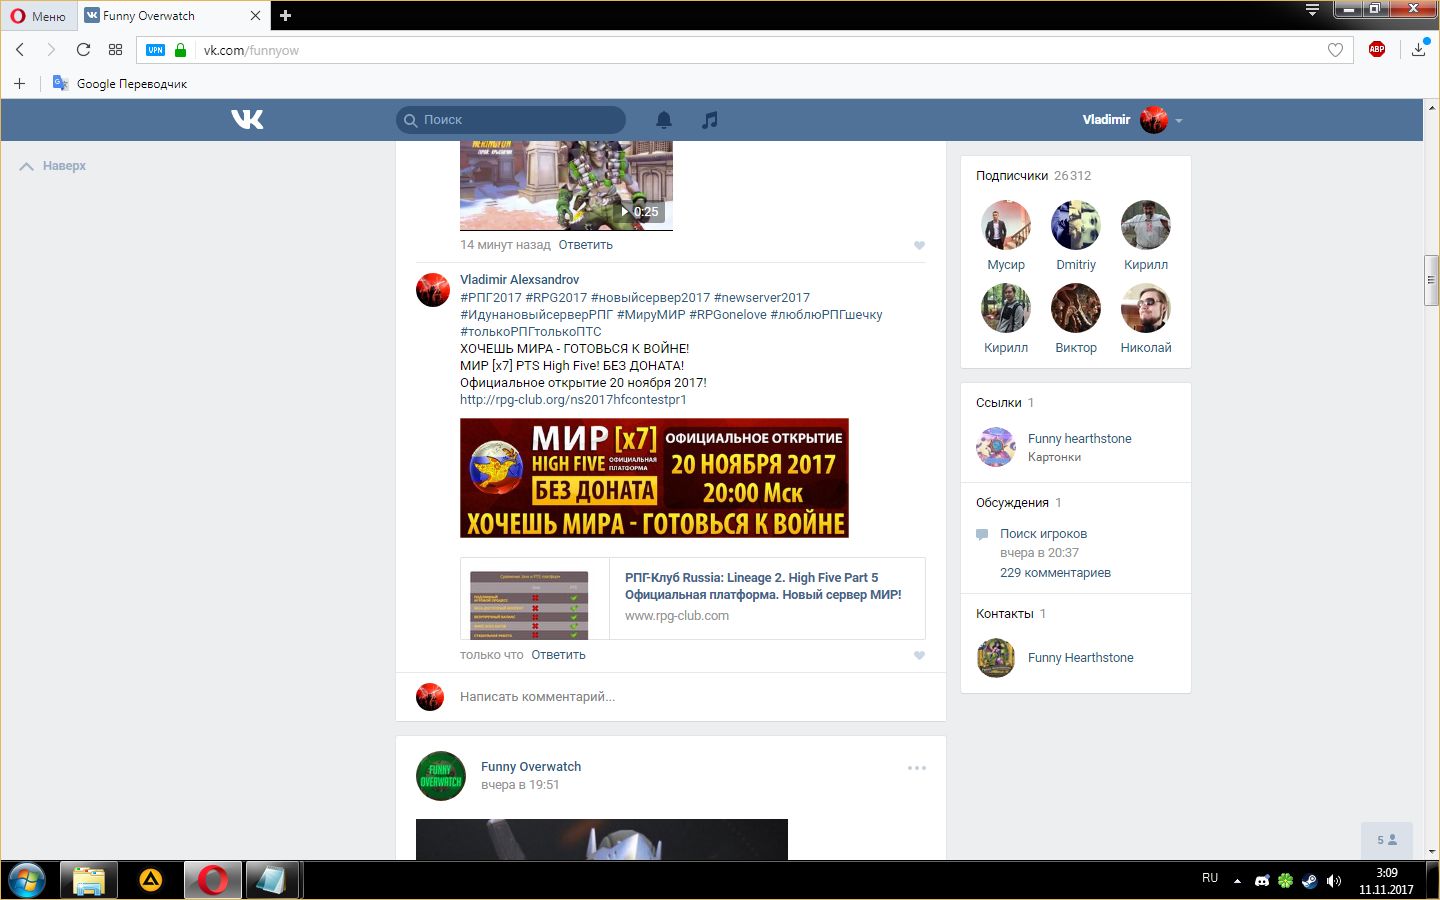Open the МИР x7 banner image

point(654,478)
